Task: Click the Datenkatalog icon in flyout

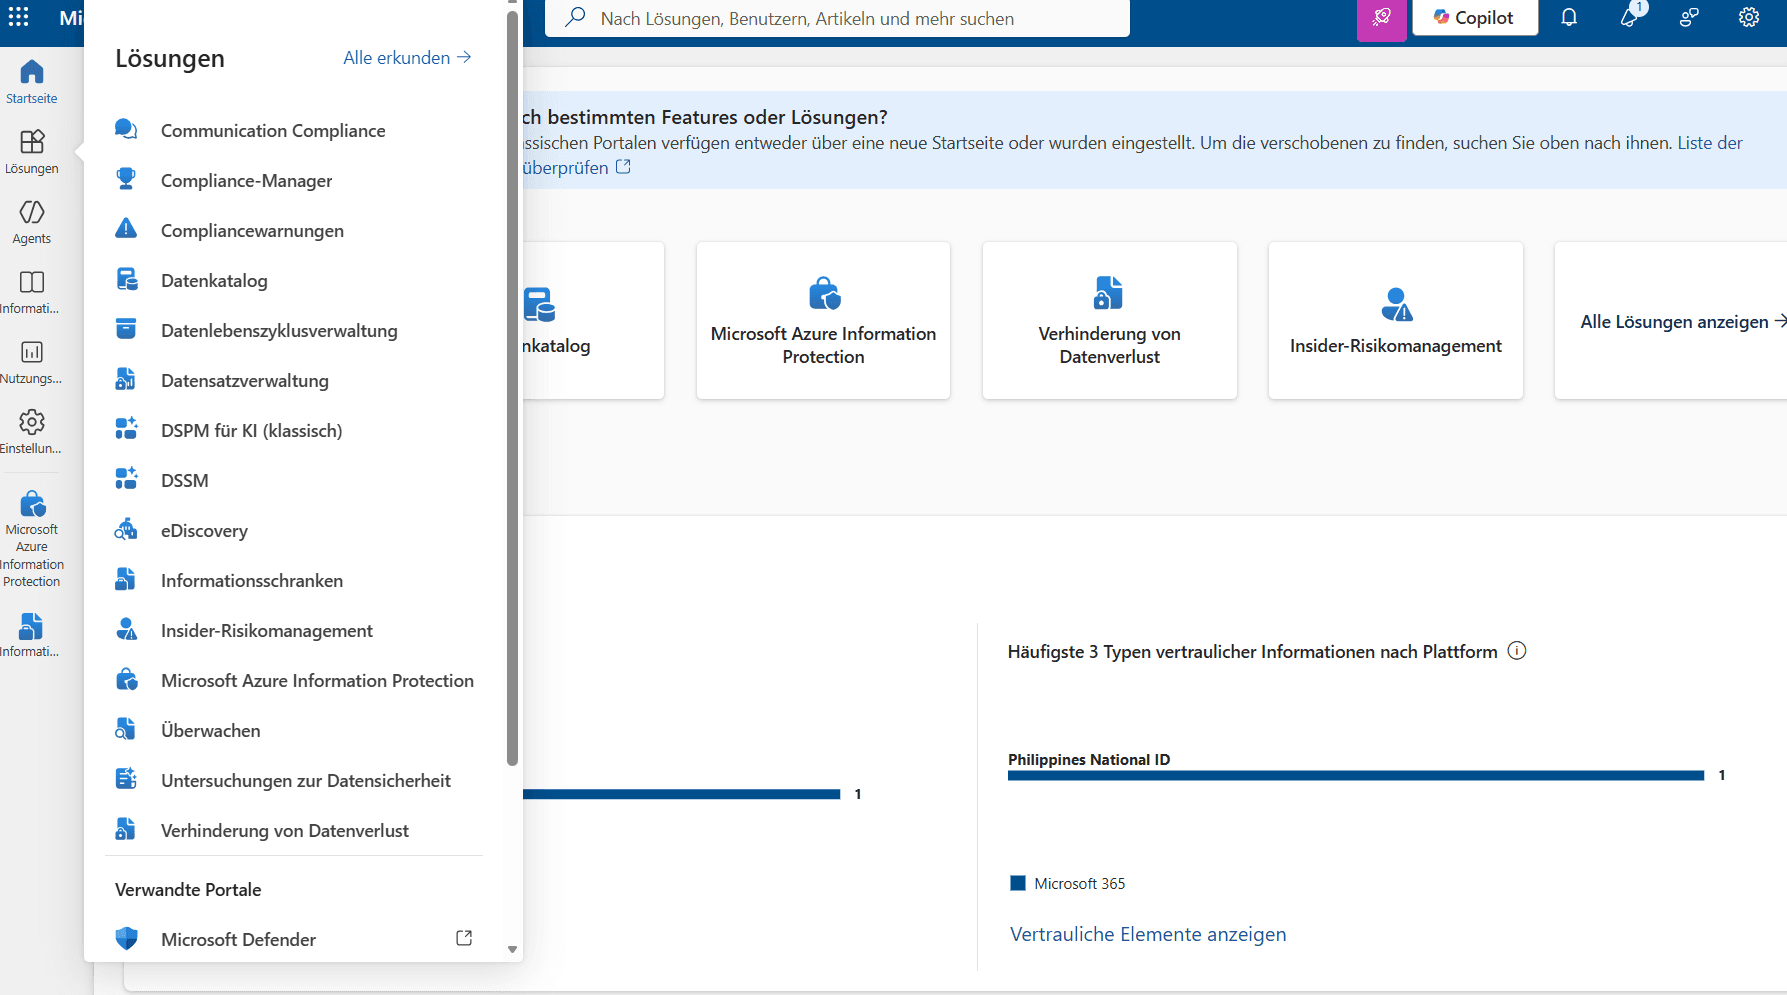Action: pyautogui.click(x=126, y=280)
